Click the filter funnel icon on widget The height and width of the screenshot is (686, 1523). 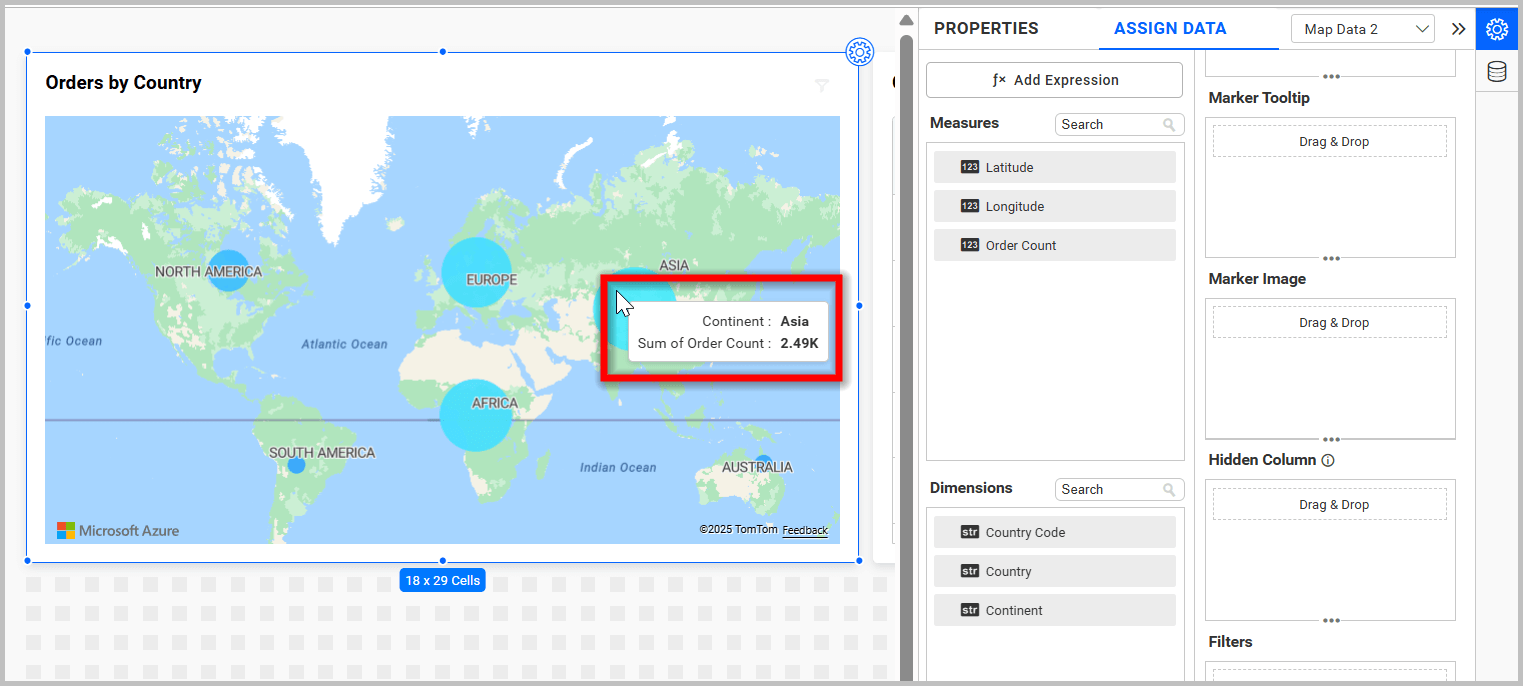coord(822,86)
